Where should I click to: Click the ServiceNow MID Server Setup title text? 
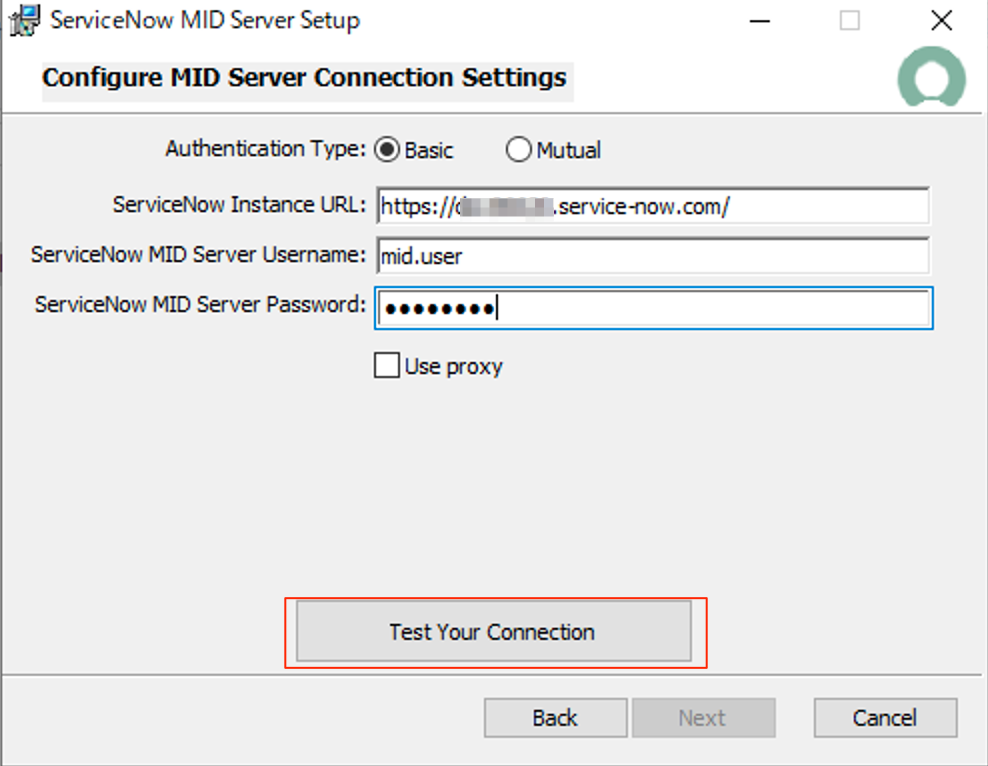pos(207,20)
